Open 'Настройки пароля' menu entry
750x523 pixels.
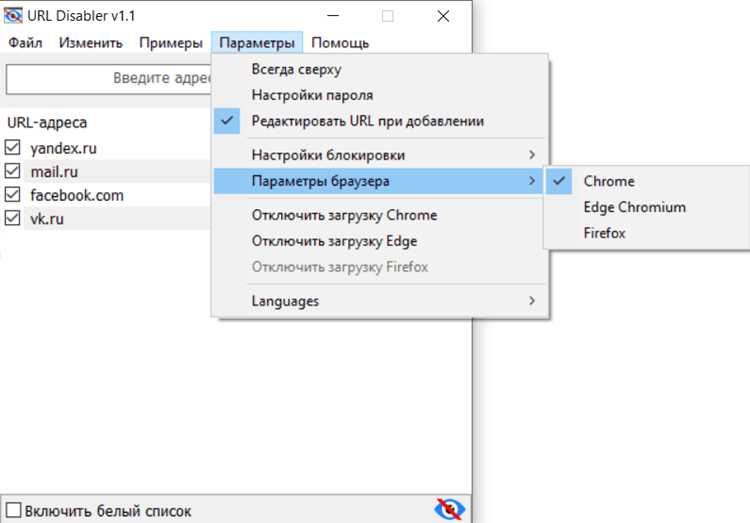point(380,95)
